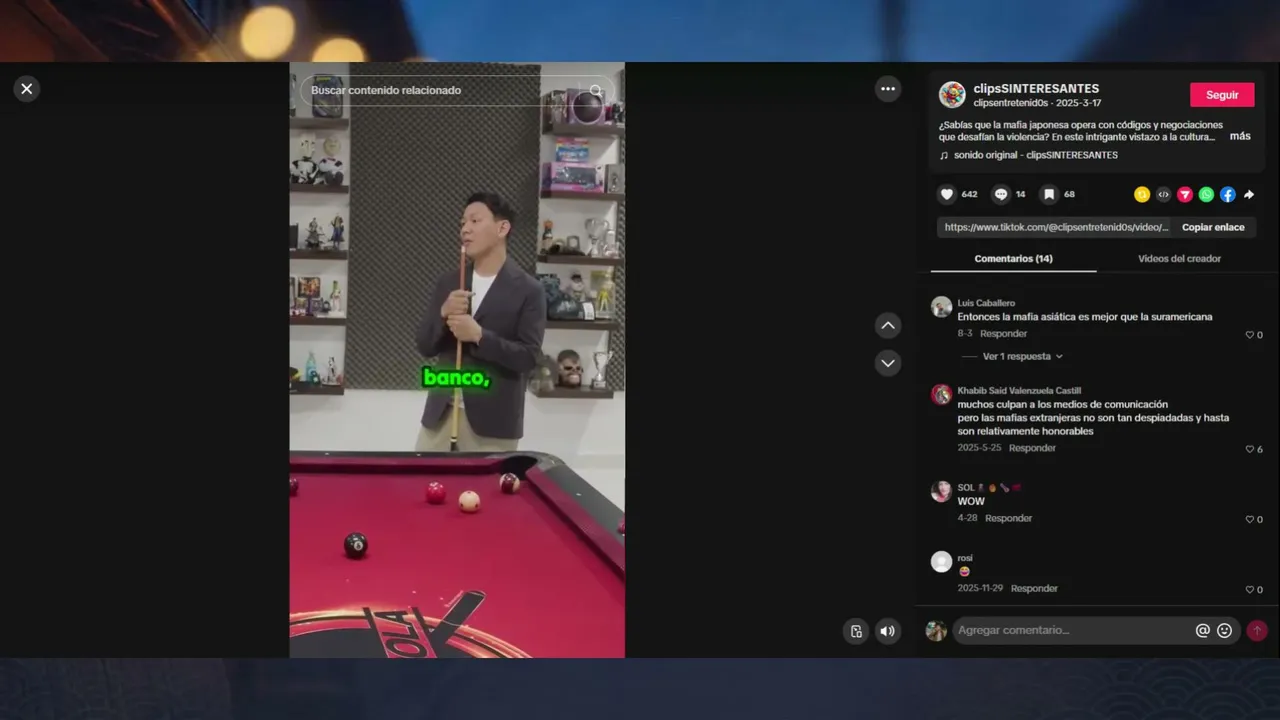1280x720 pixels.
Task: Click the 2025-5-25 comment date
Action: (x=979, y=448)
